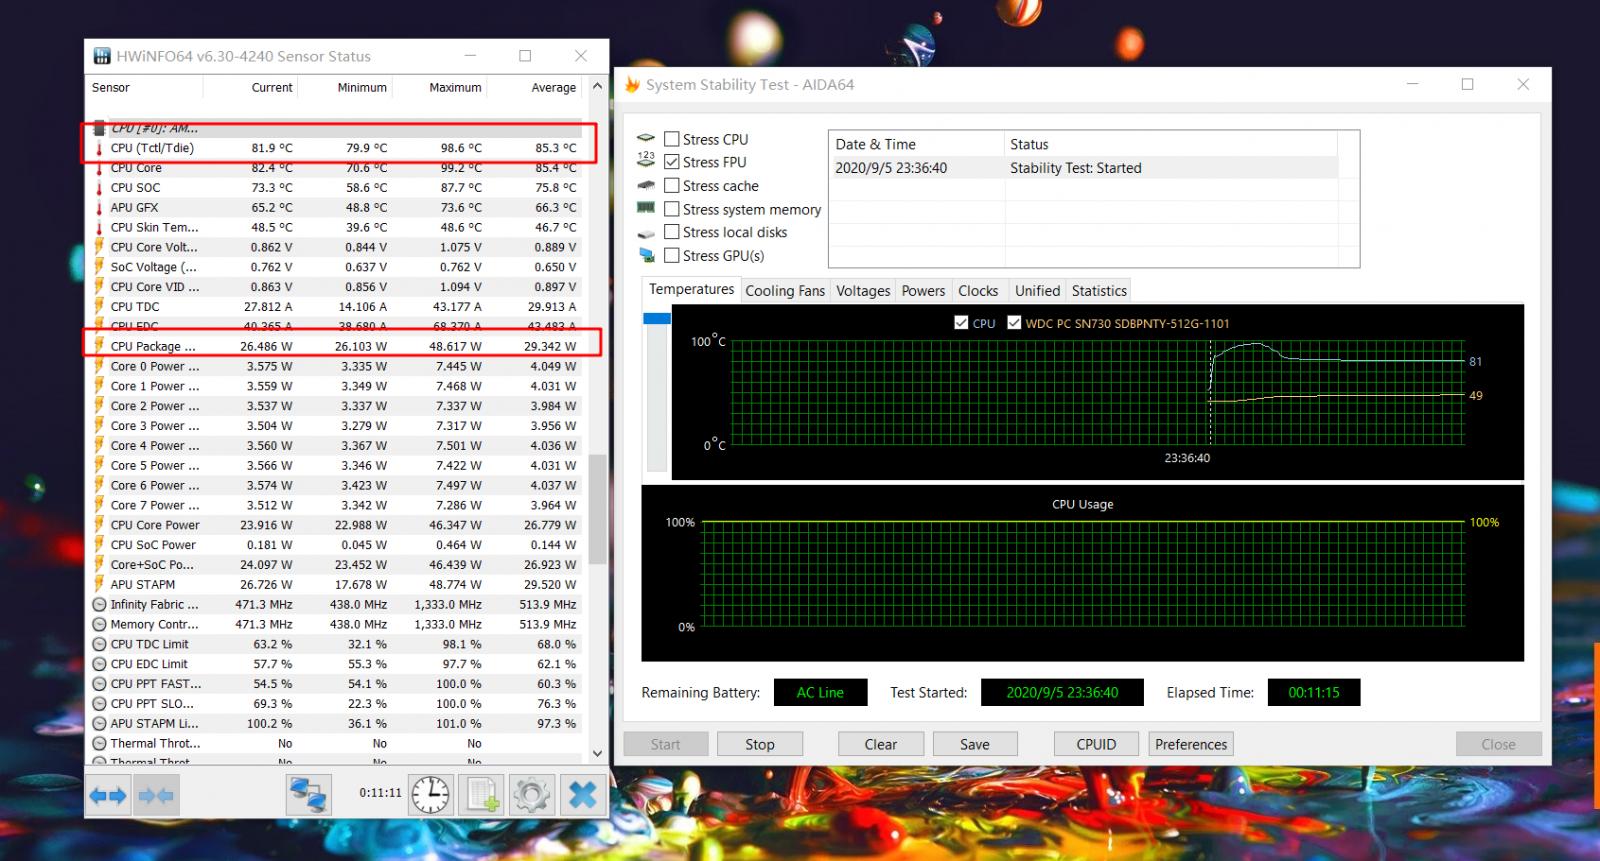Click the Elapsed Time value 00:11:15
This screenshot has height=861, width=1600.
pyautogui.click(x=1314, y=692)
